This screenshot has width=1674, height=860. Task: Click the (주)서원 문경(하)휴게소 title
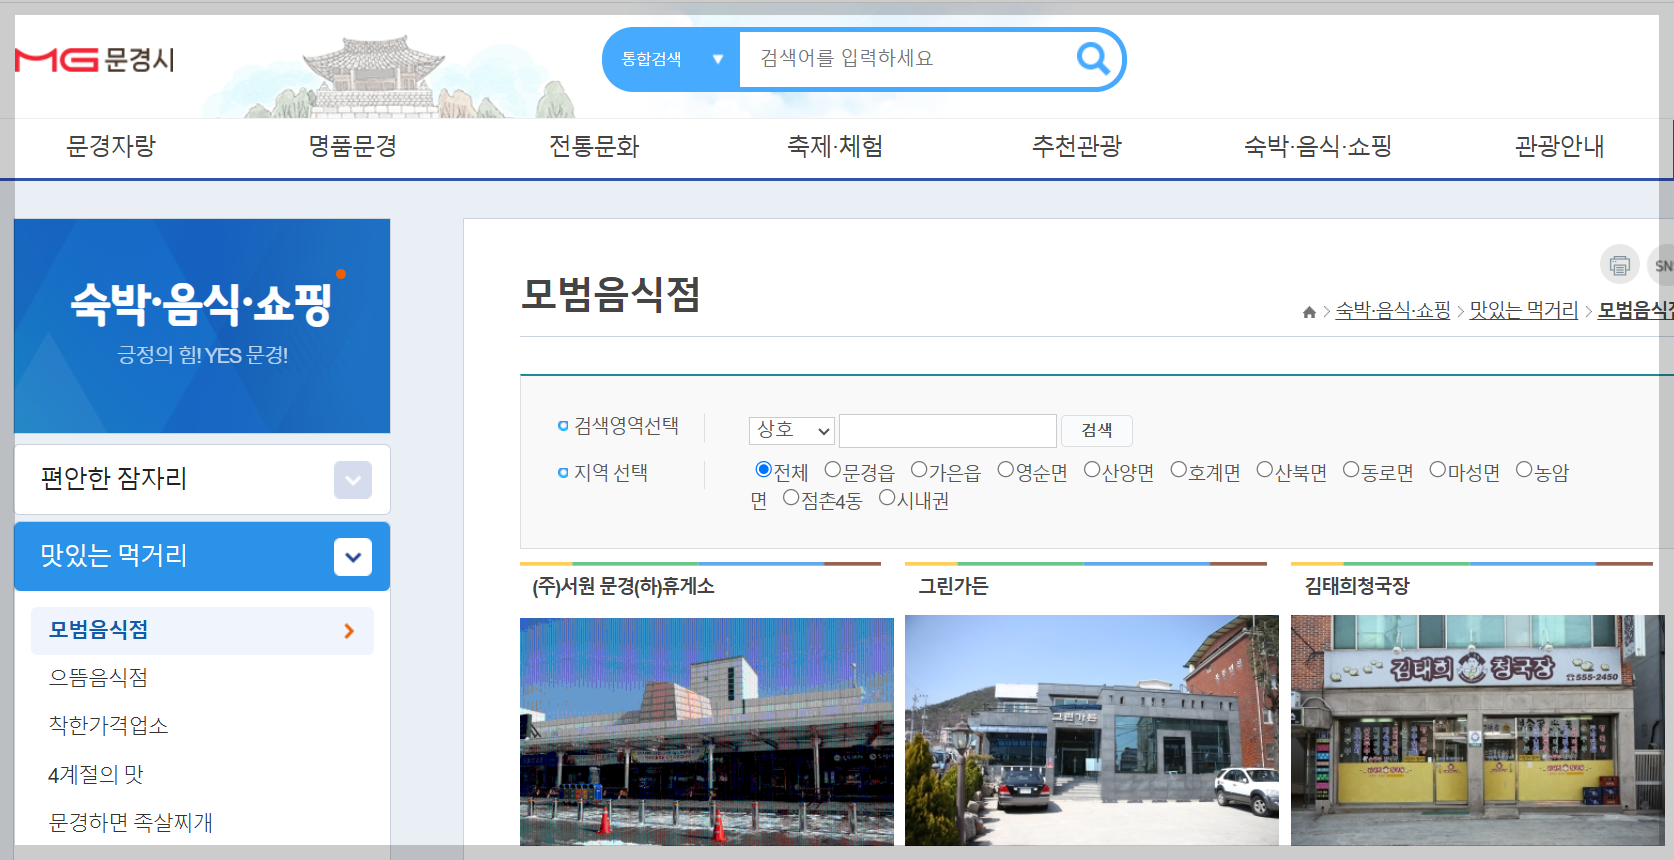[623, 587]
